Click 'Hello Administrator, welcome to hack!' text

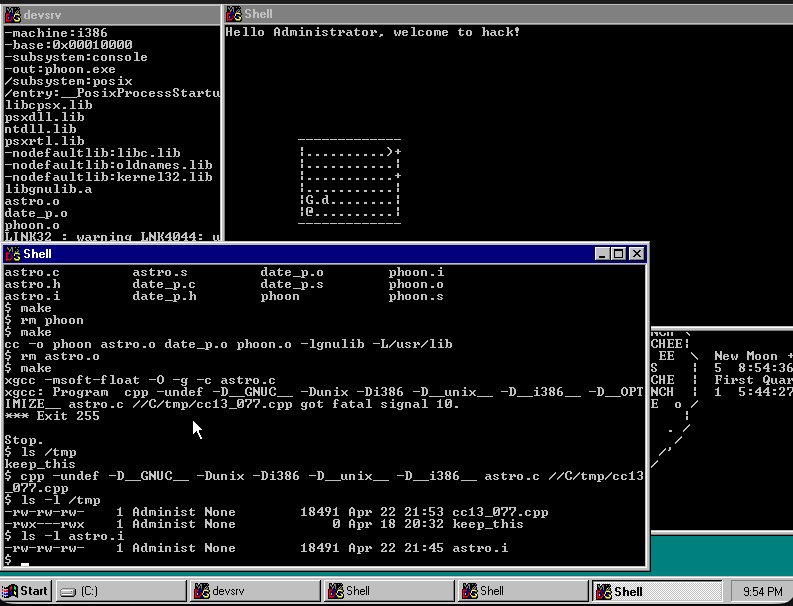point(373,32)
